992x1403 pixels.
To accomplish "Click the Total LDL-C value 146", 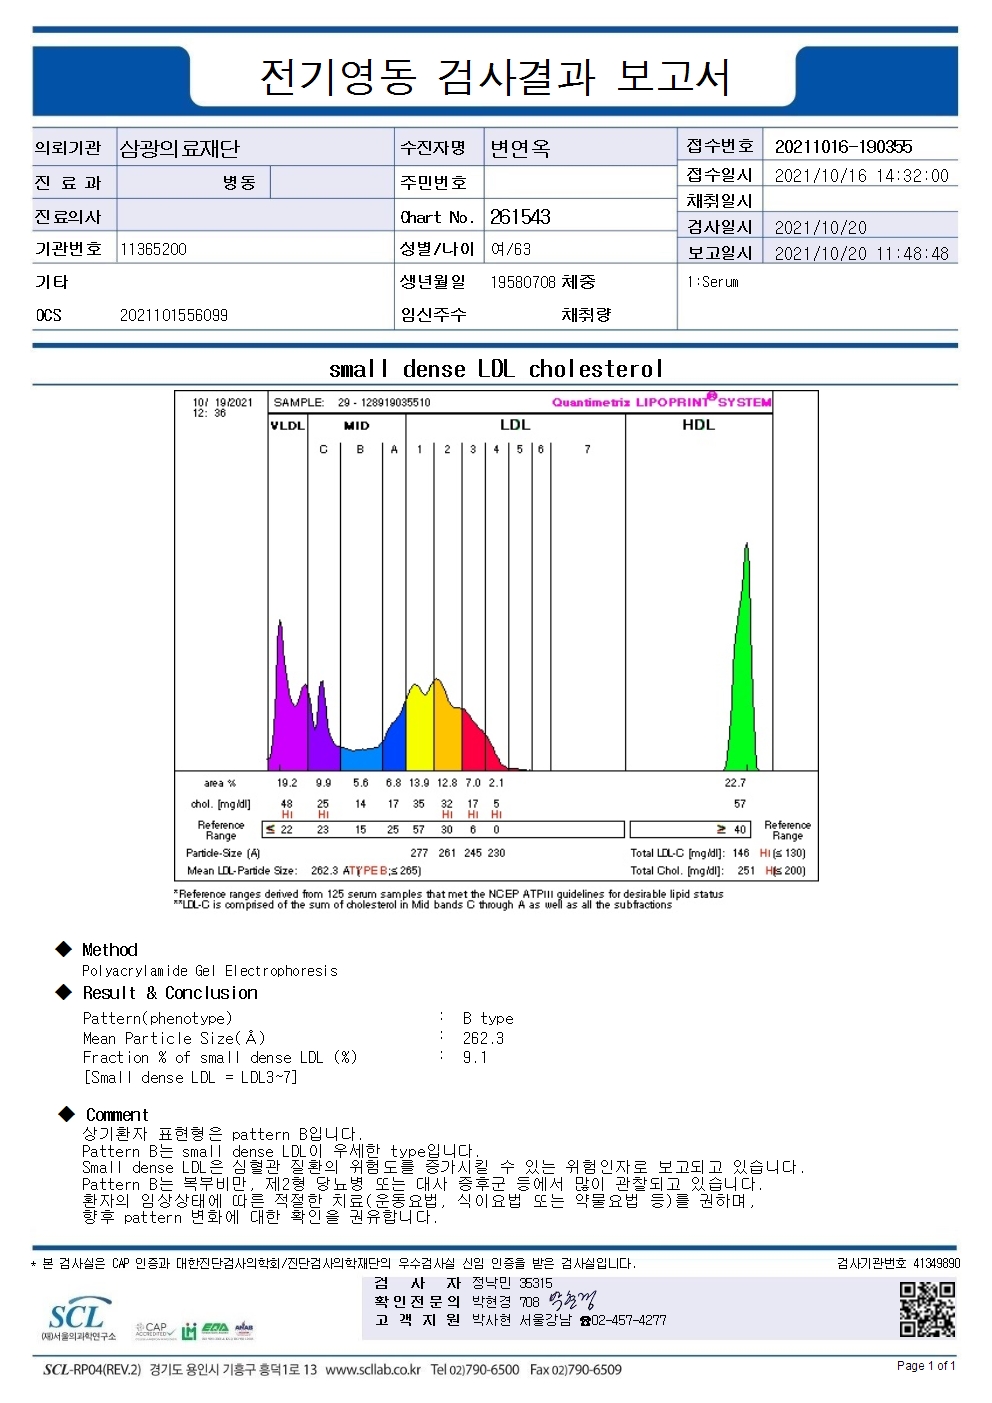I will pos(741,853).
